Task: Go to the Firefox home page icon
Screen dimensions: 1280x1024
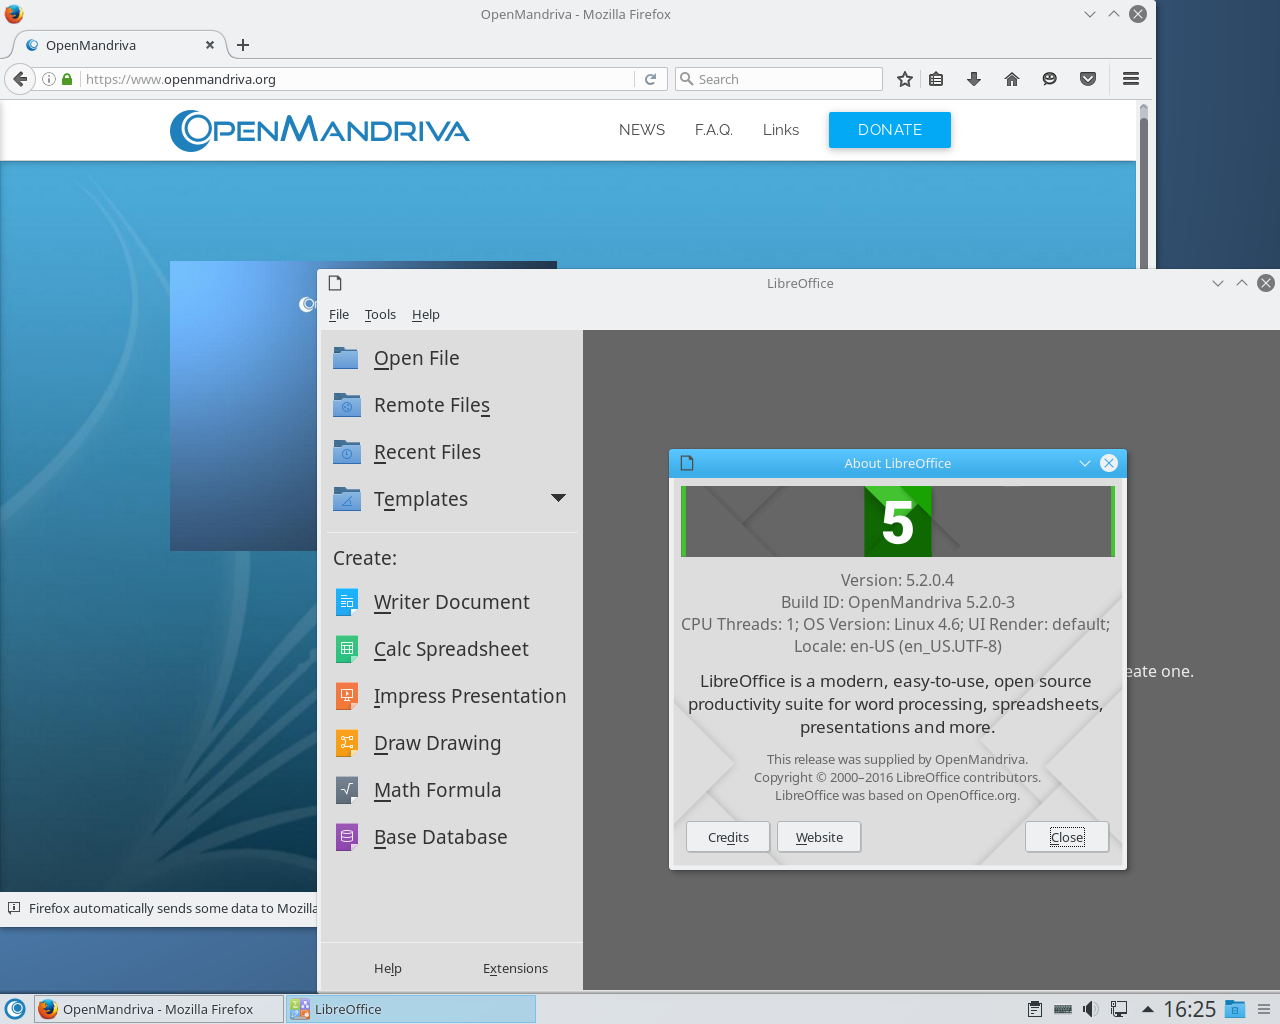Action: (x=1012, y=79)
